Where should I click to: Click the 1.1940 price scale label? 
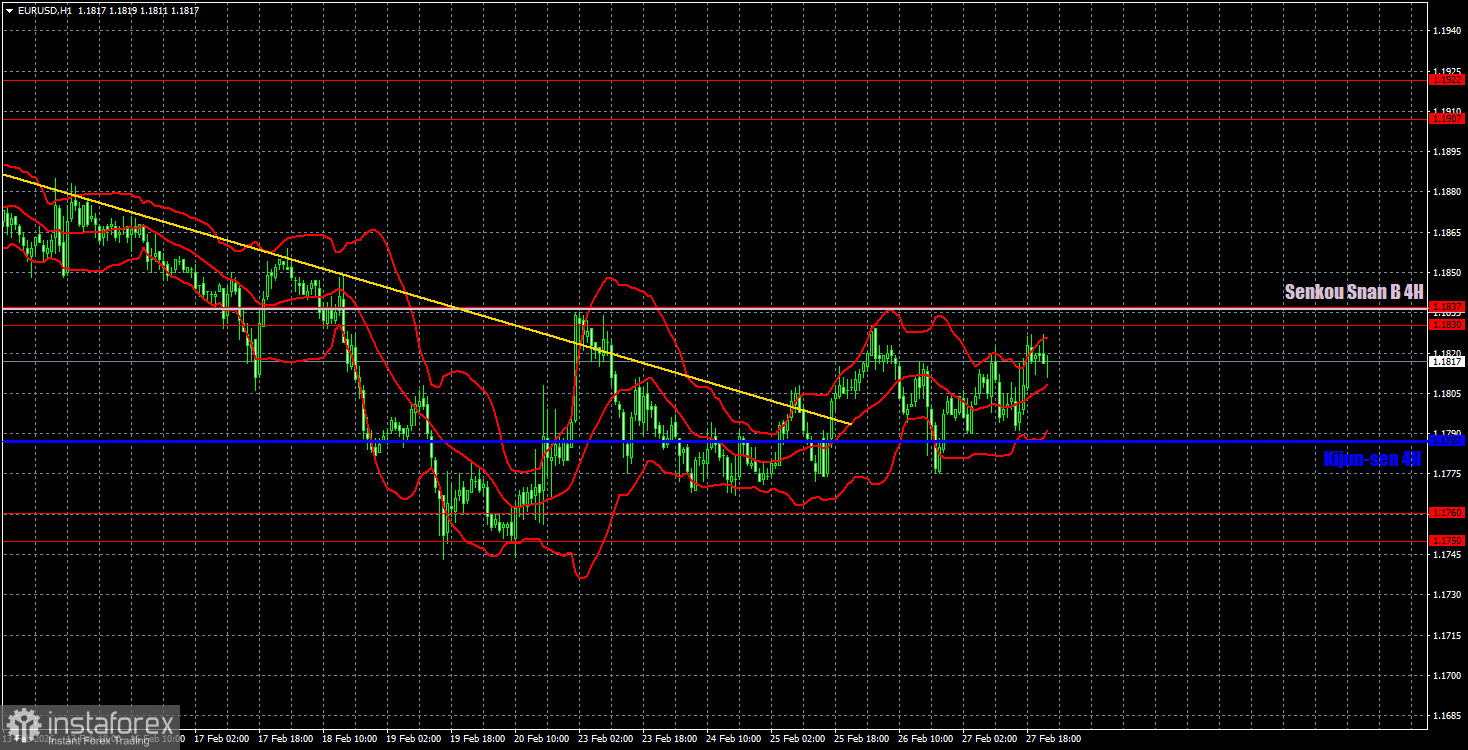[x=1448, y=31]
